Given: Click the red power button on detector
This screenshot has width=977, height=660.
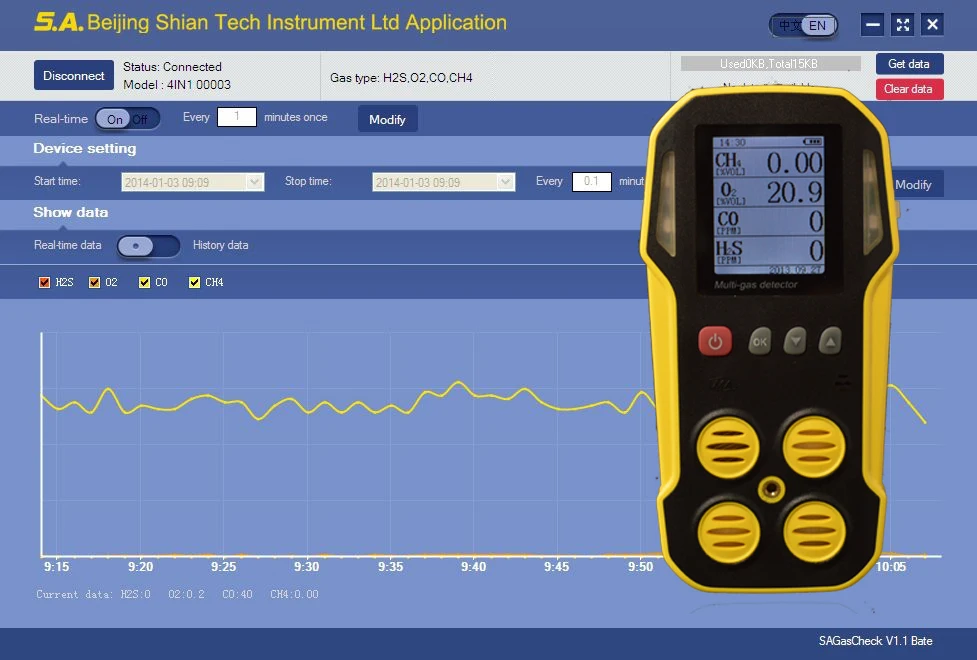Looking at the screenshot, I should 715,341.
